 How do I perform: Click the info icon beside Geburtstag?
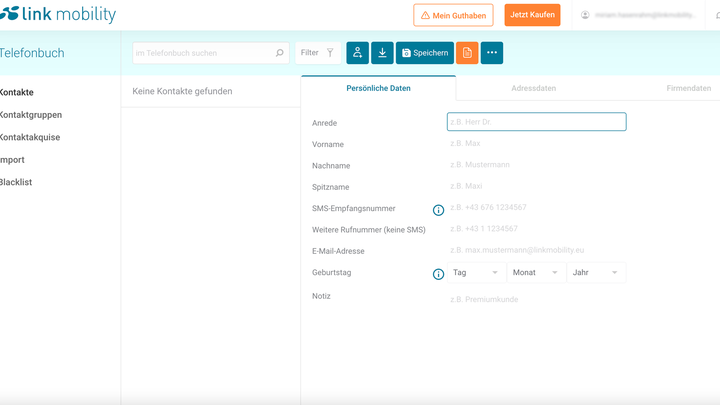tap(439, 274)
